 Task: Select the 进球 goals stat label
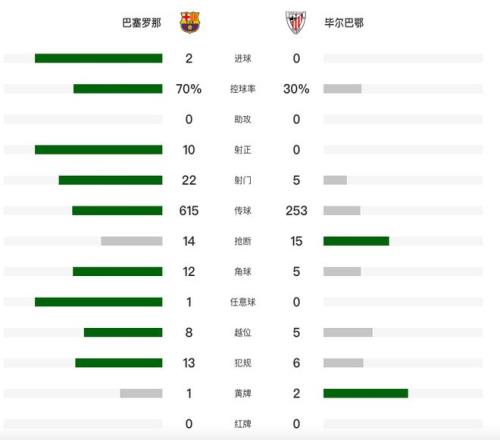click(x=243, y=58)
